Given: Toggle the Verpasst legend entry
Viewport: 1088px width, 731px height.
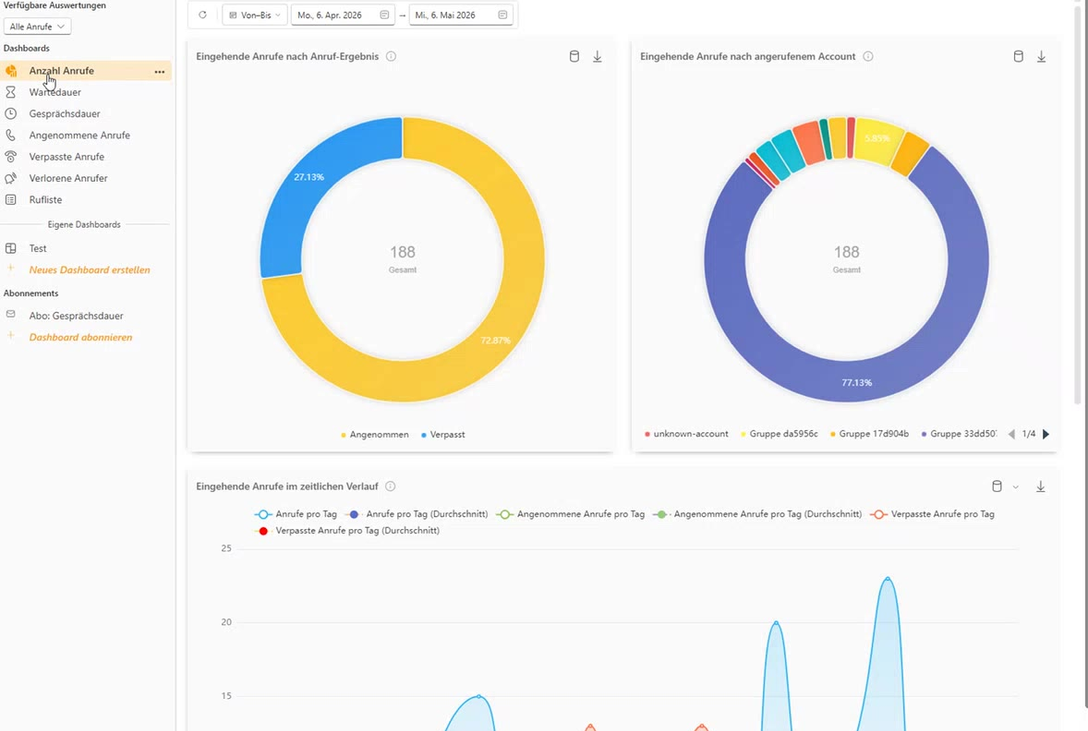Looking at the screenshot, I should tap(443, 435).
